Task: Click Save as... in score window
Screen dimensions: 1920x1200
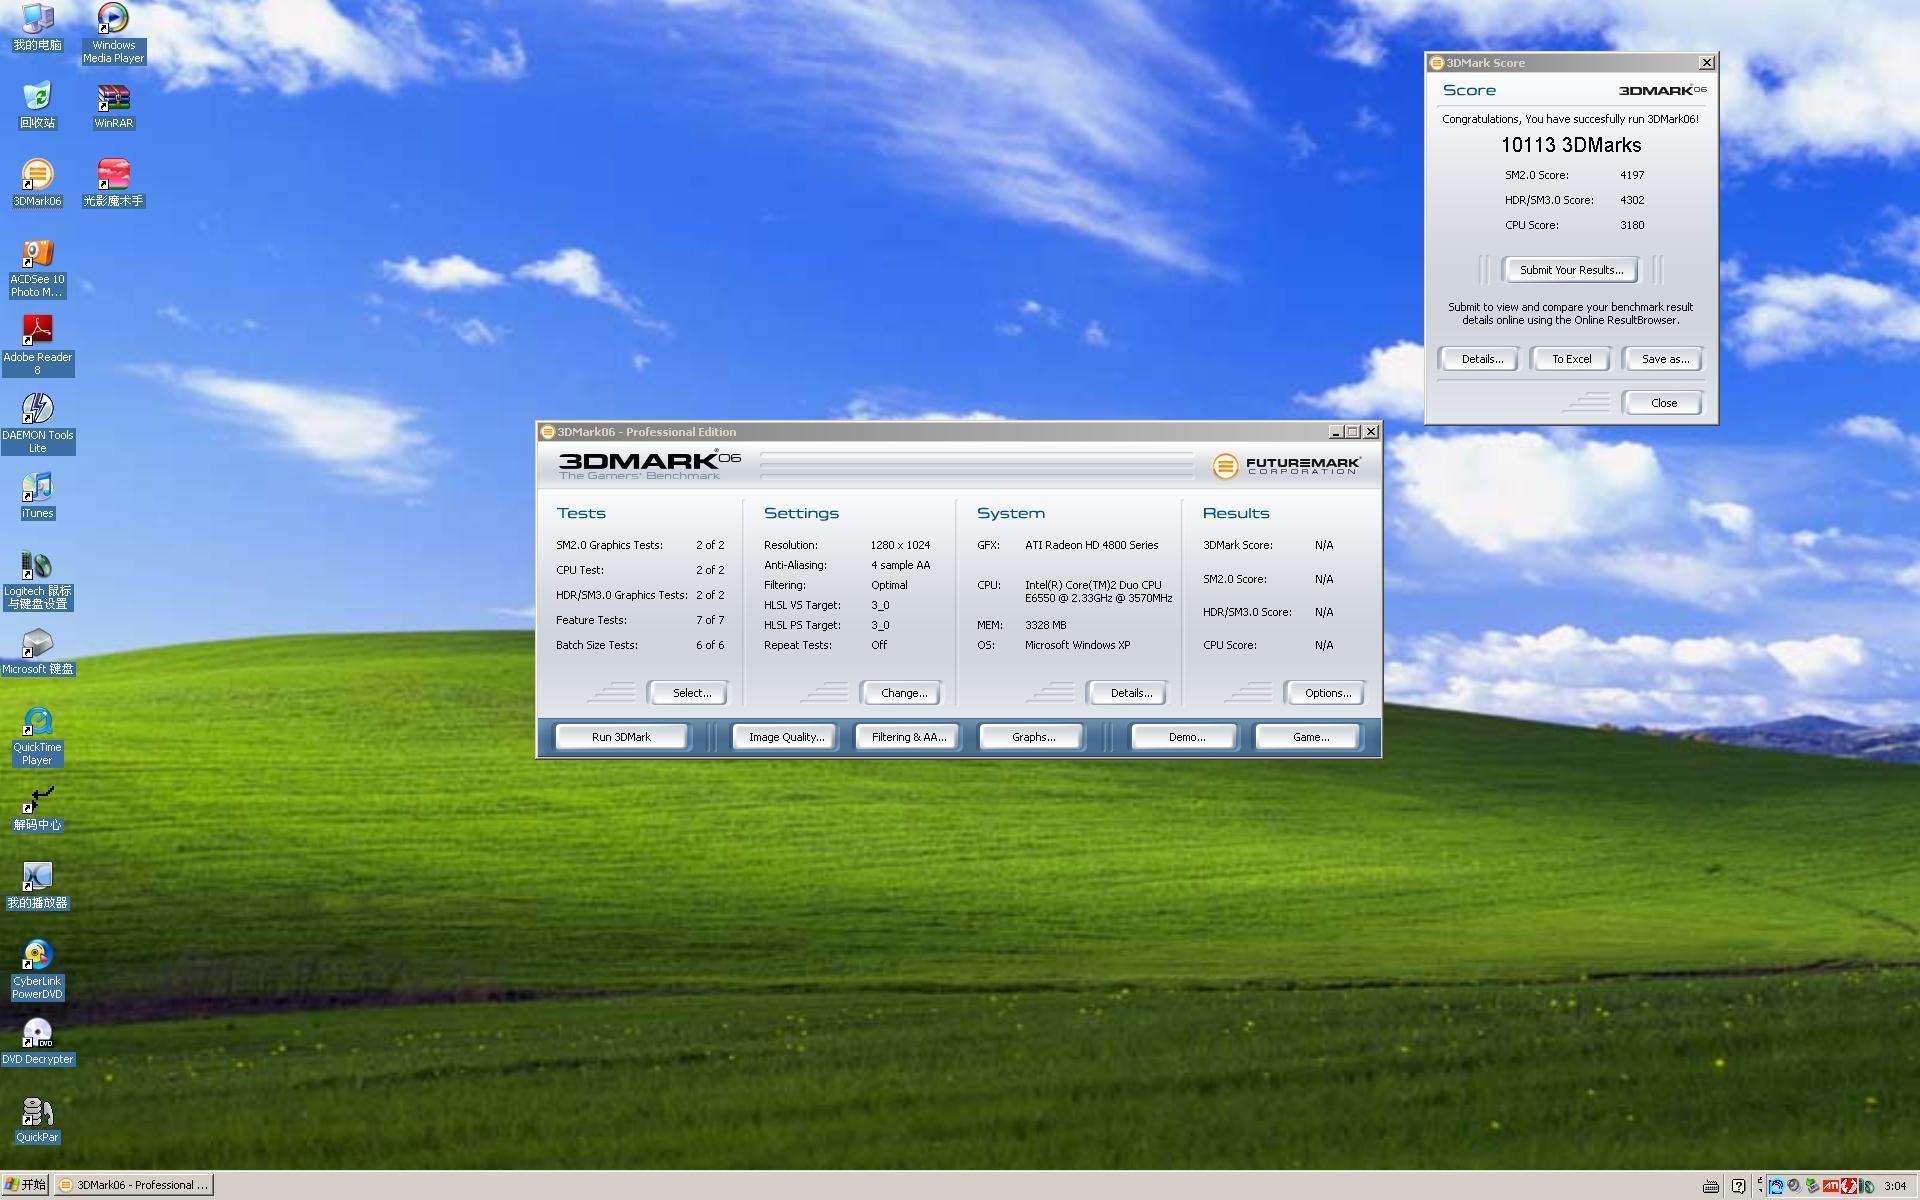Action: click(1664, 359)
